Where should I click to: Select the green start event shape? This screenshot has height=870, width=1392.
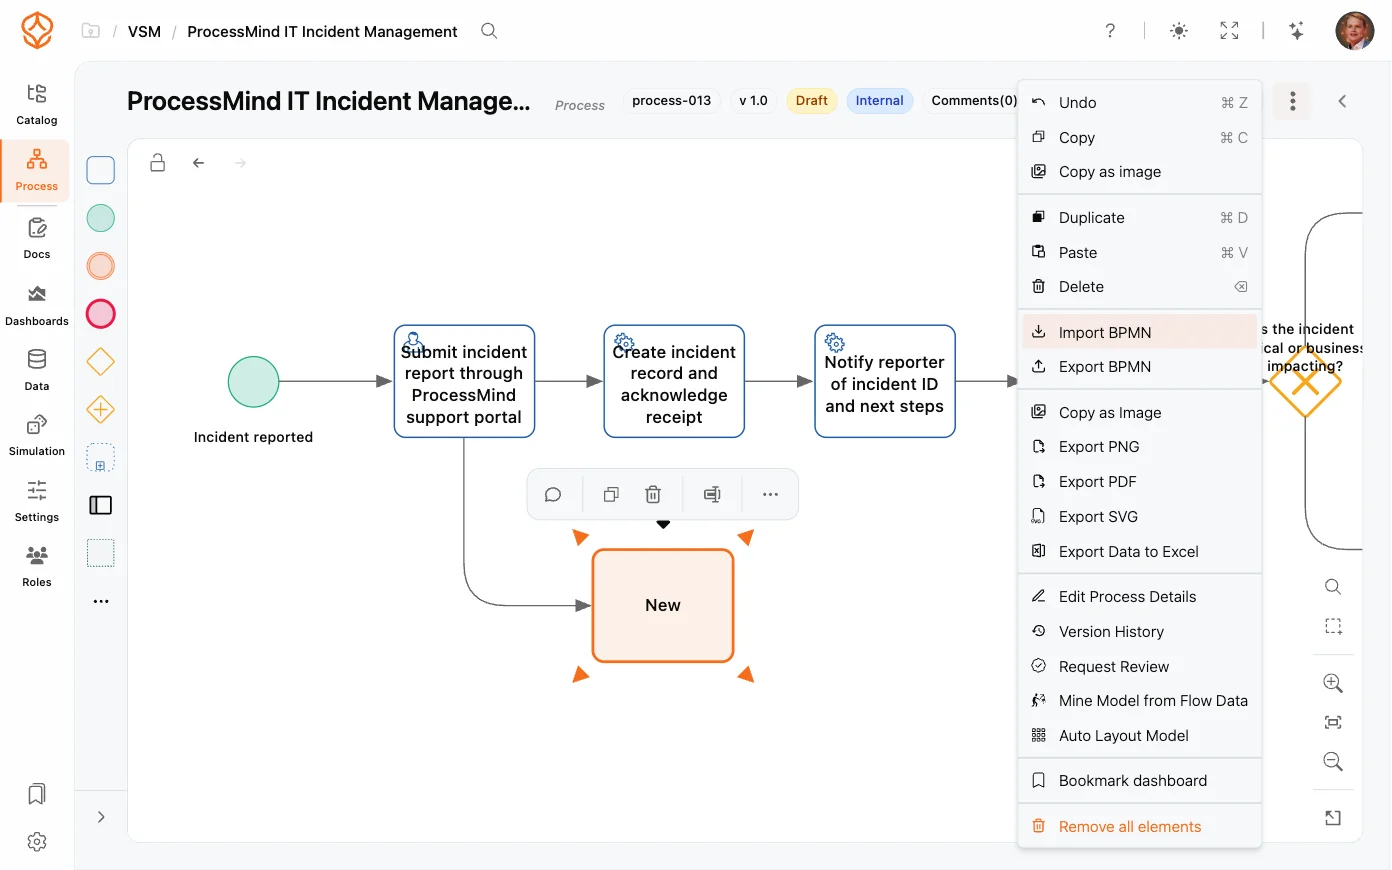(101, 218)
